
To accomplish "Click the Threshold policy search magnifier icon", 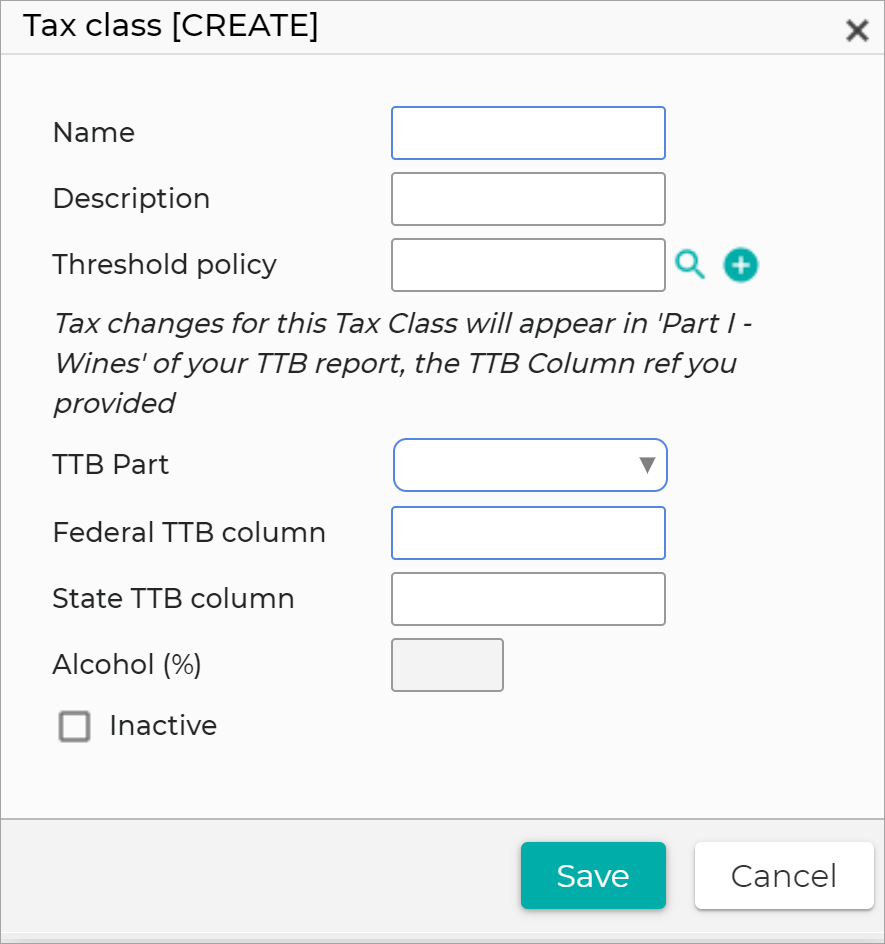I will pos(689,265).
